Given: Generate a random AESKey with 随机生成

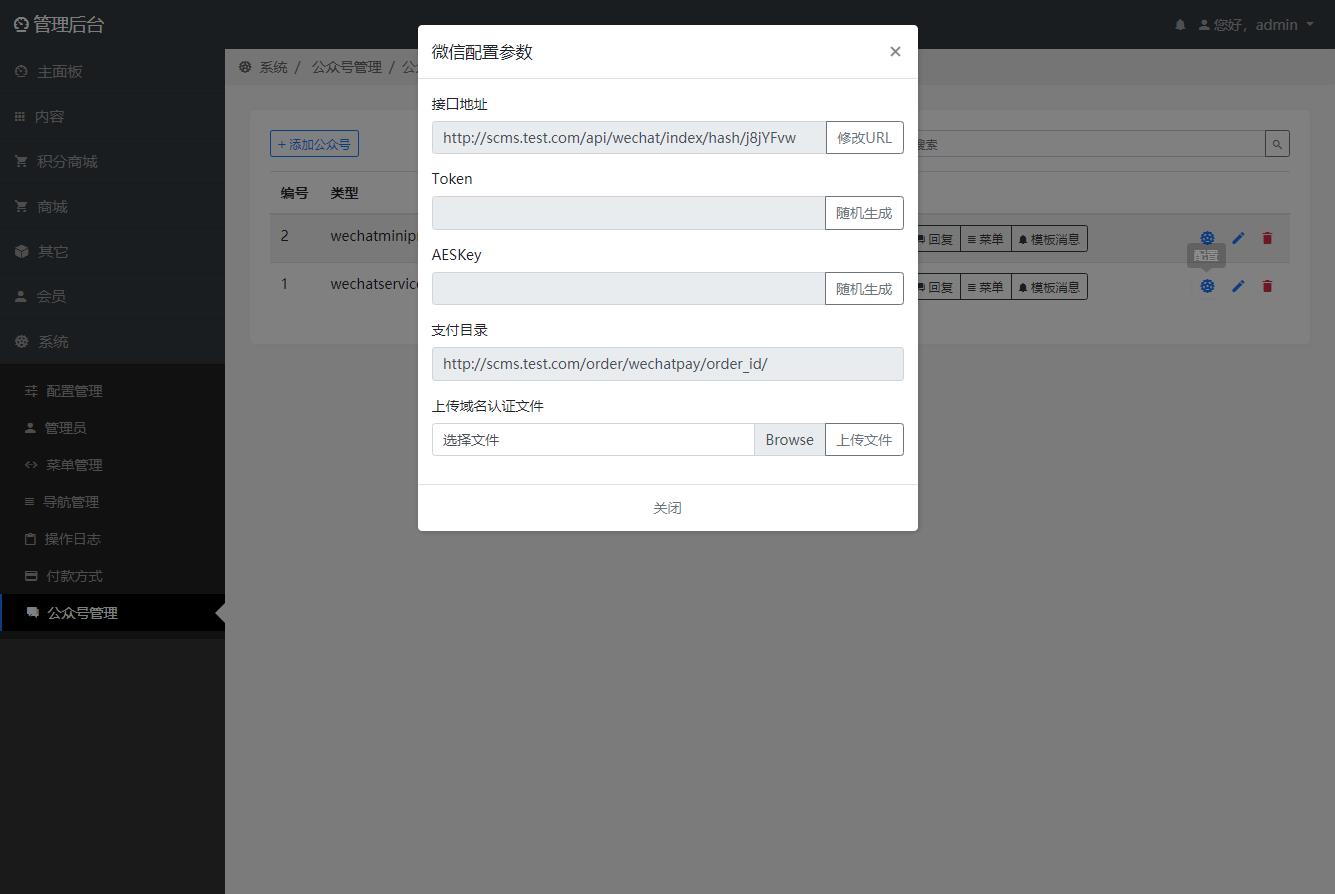Looking at the screenshot, I should 864,289.
